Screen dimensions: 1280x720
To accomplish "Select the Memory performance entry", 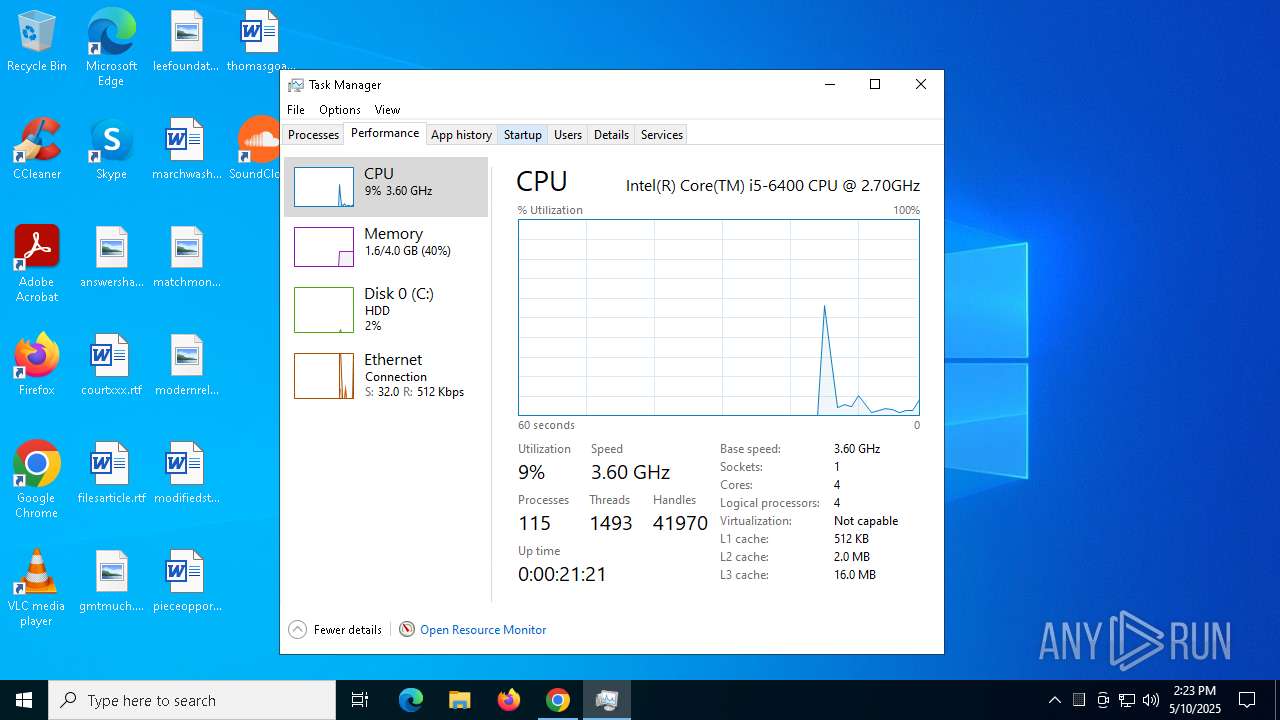I will tap(386, 247).
